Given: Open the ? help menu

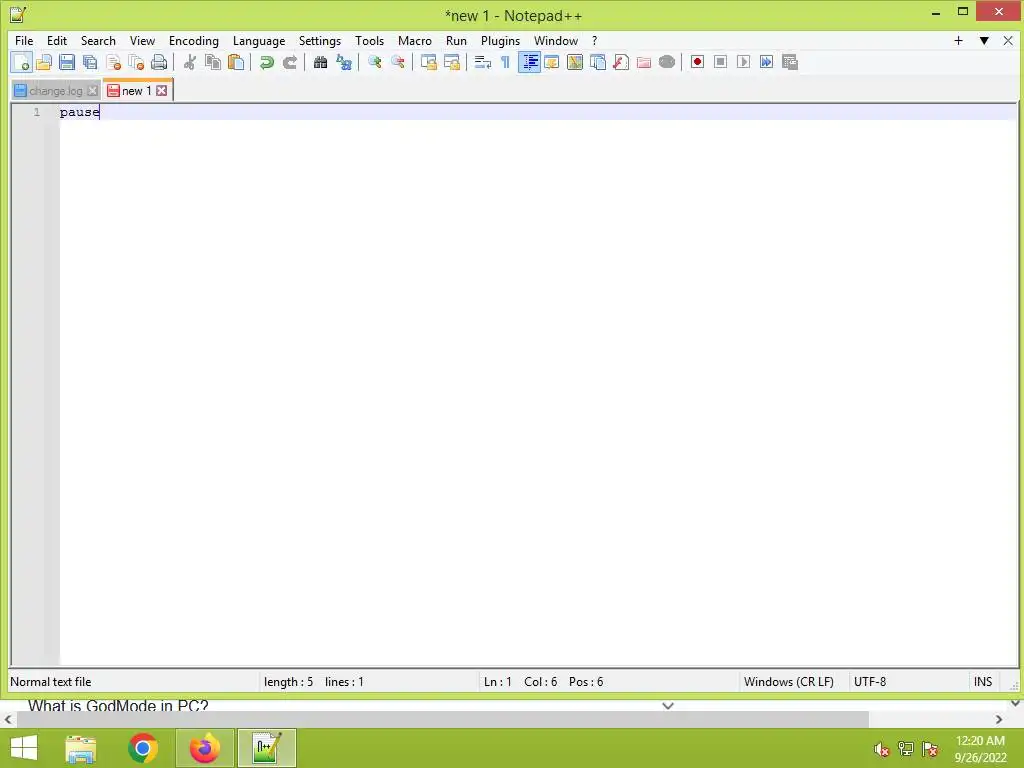Looking at the screenshot, I should pos(594,40).
